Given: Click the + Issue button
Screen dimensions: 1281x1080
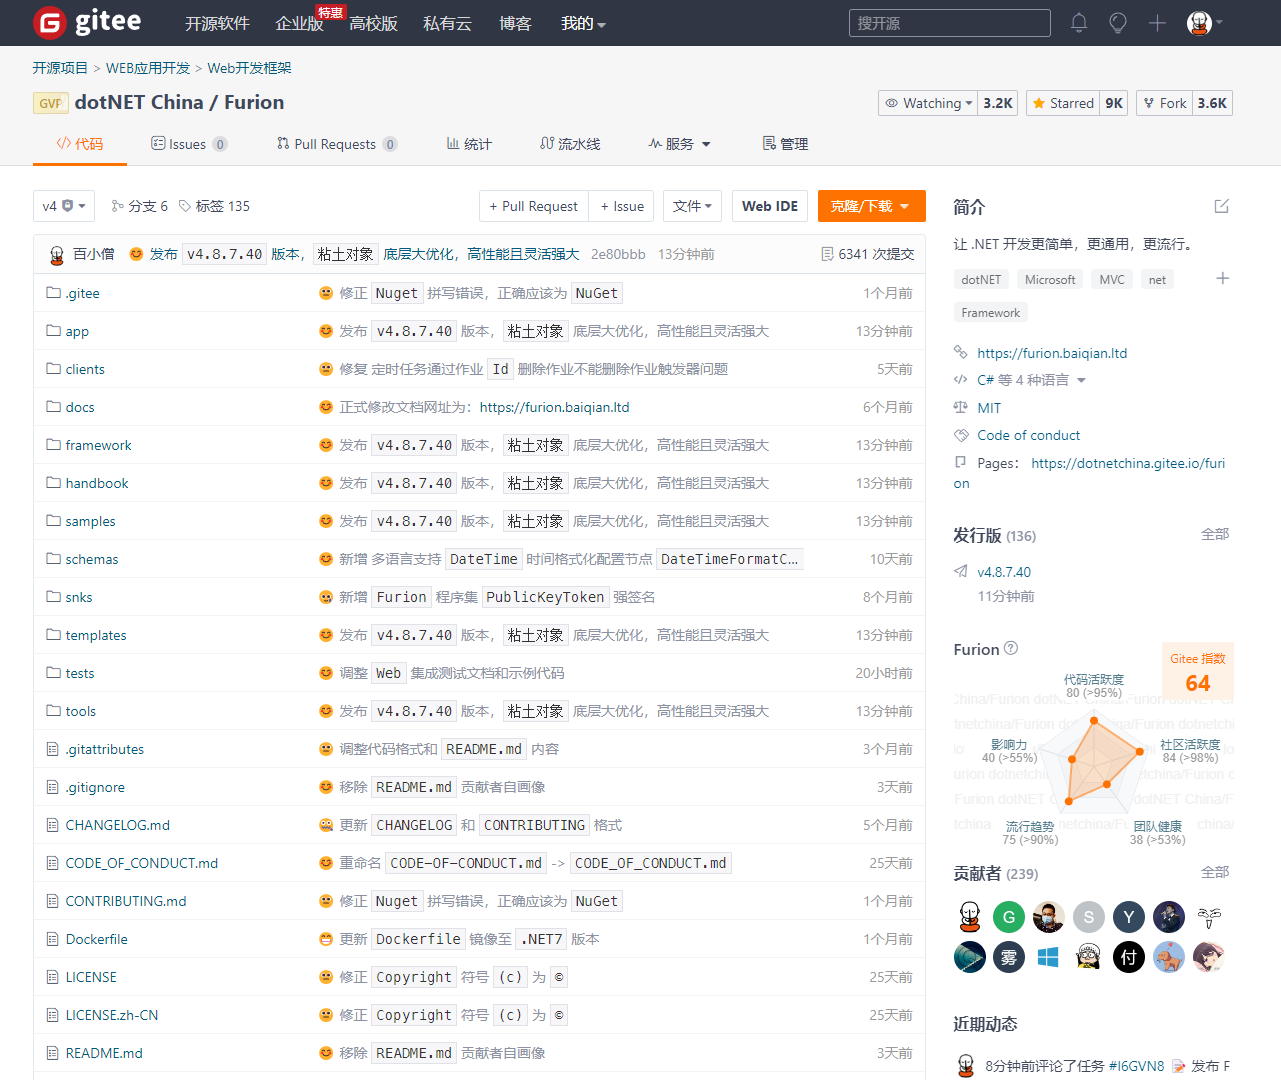Looking at the screenshot, I should click(x=622, y=206).
